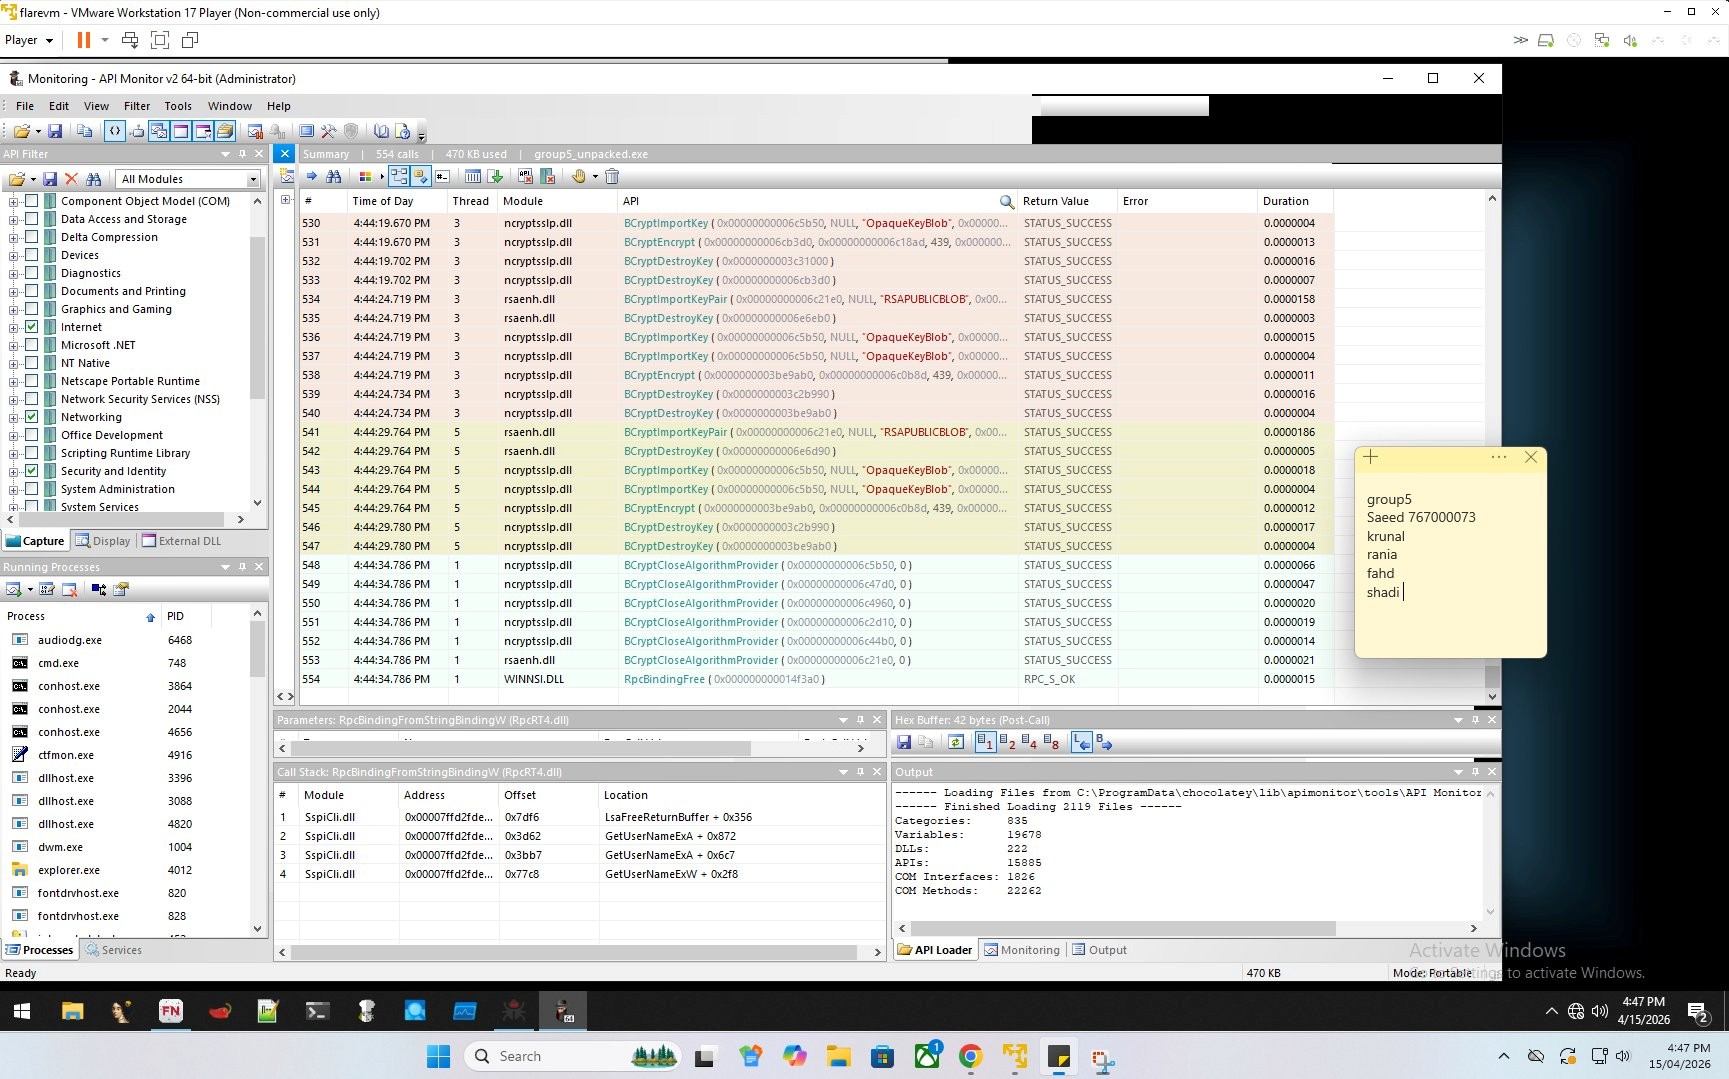Open Chrome from the host taskbar
The image size is (1729, 1079).
(x=970, y=1056)
